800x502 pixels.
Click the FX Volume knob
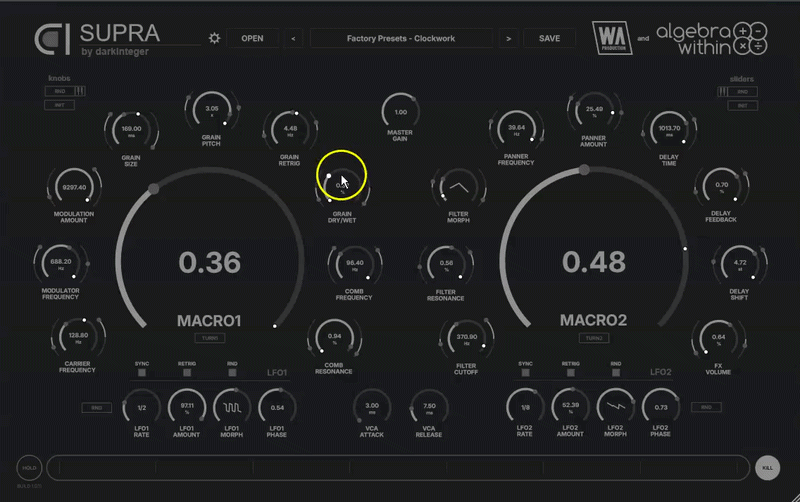(x=718, y=338)
